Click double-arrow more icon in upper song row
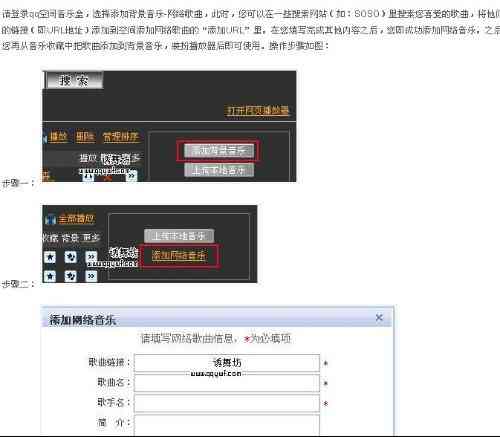 (x=91, y=257)
